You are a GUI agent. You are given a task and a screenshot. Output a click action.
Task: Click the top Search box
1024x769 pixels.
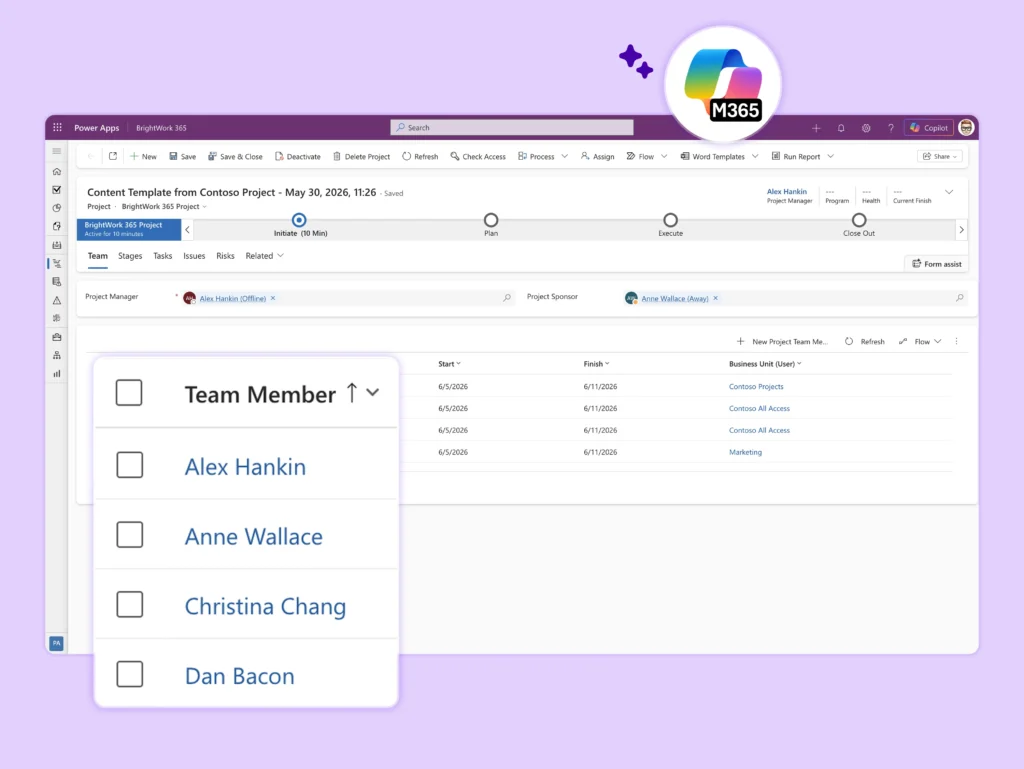tap(512, 127)
